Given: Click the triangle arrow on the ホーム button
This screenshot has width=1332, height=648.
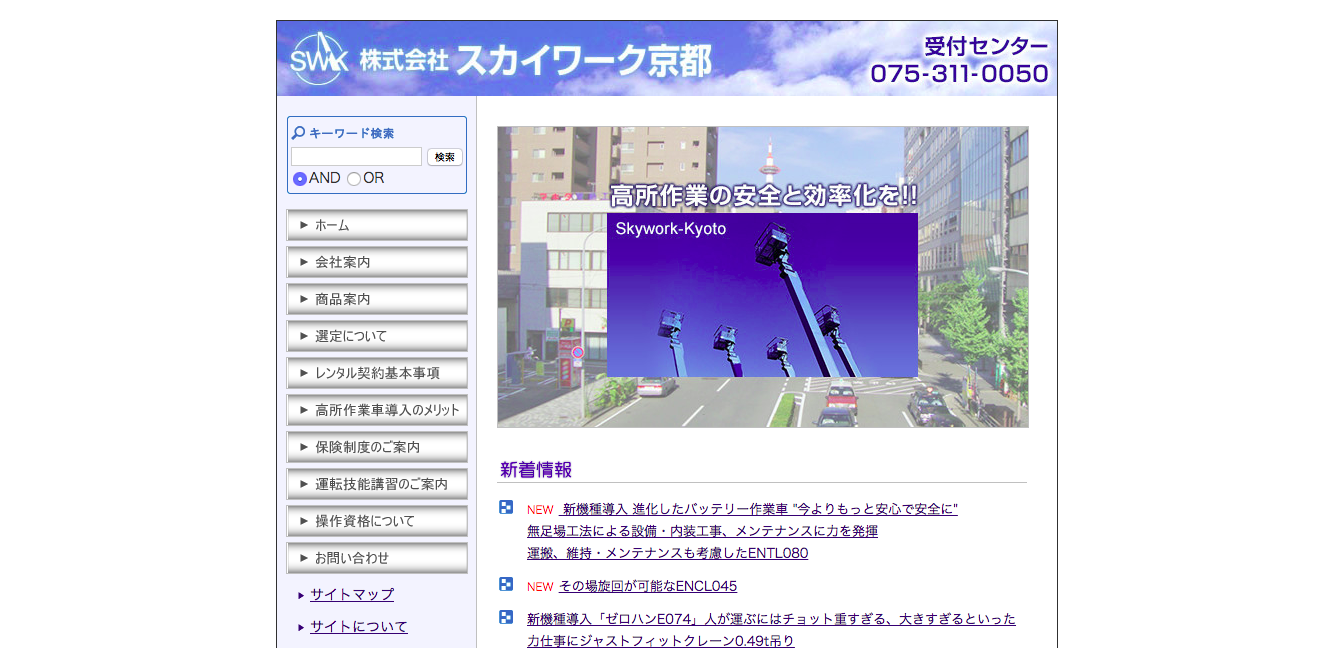Looking at the screenshot, I should point(304,225).
